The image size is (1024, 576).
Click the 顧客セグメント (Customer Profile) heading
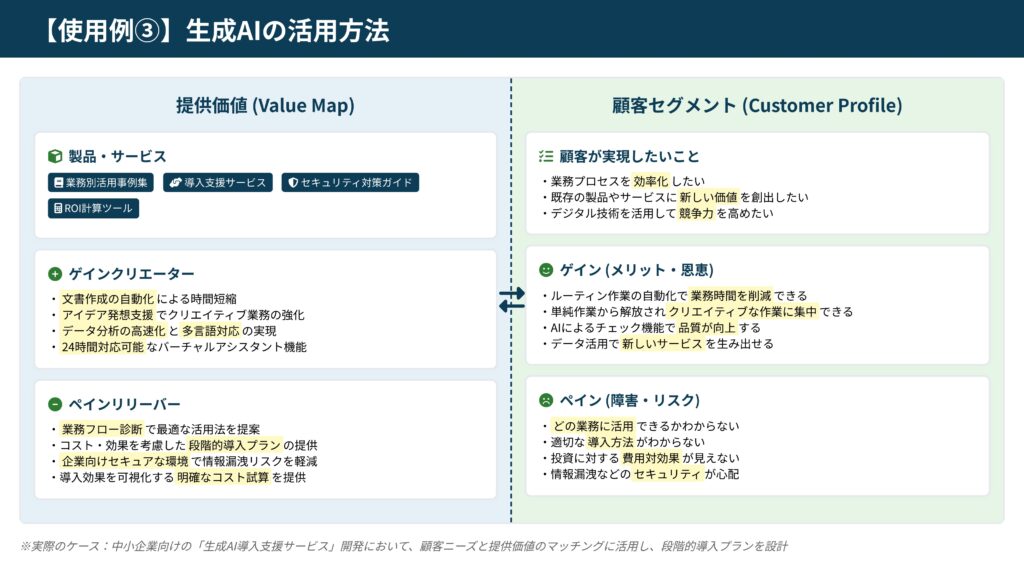[757, 106]
